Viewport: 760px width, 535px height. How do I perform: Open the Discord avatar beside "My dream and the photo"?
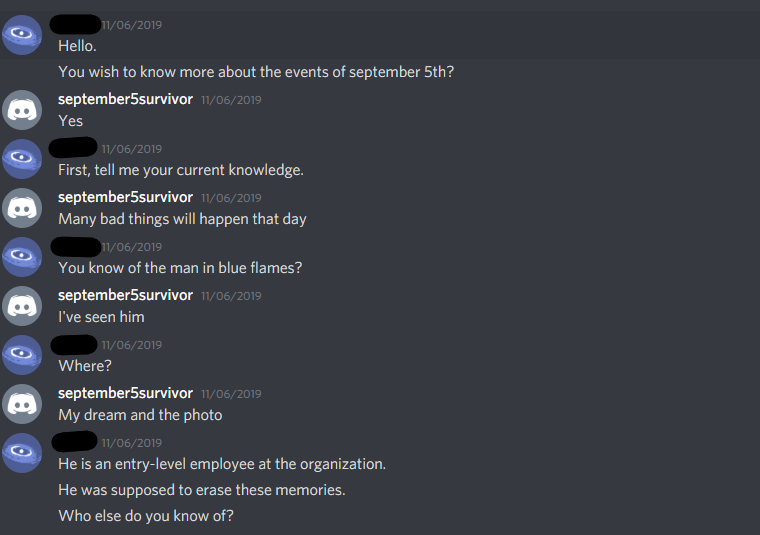click(22, 403)
